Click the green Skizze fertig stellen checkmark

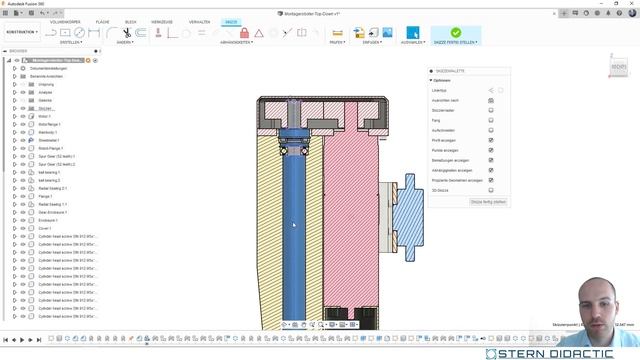456,32
